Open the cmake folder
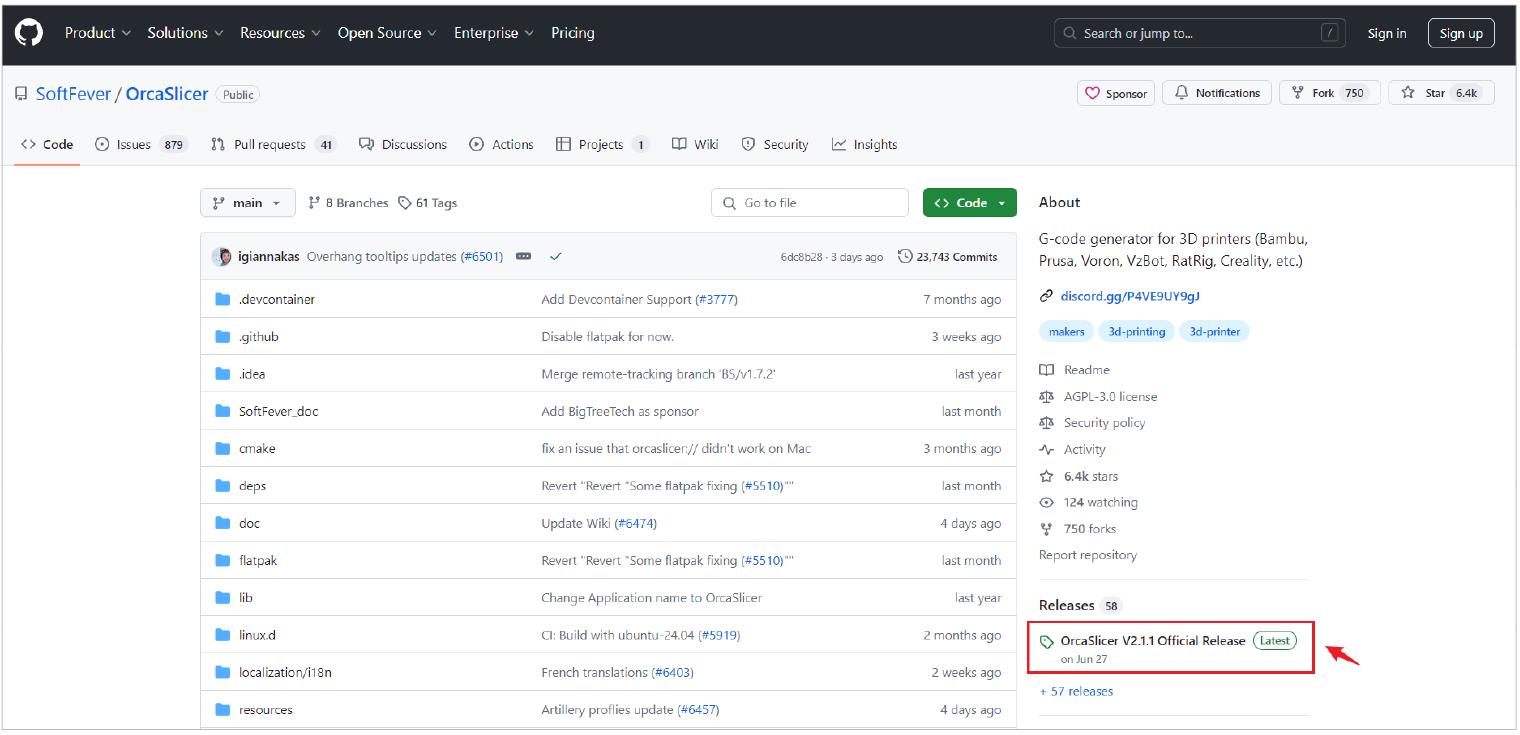Image resolution: width=1520 pixels, height=735 pixels. point(257,449)
